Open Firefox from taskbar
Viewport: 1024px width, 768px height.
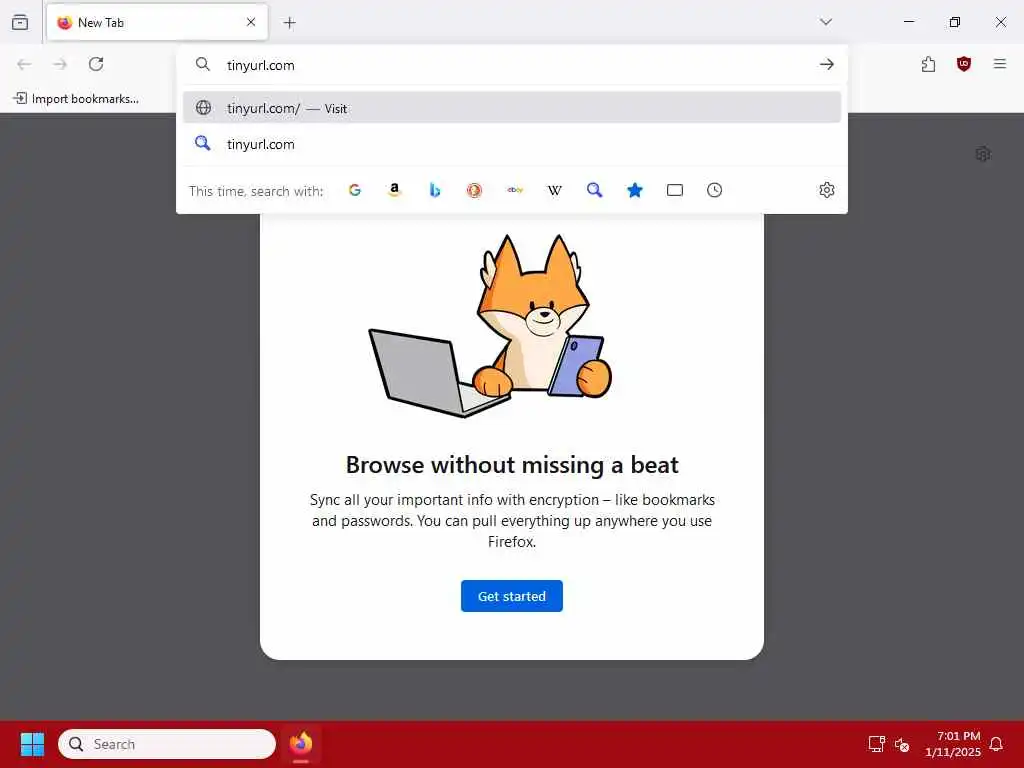[x=300, y=744]
